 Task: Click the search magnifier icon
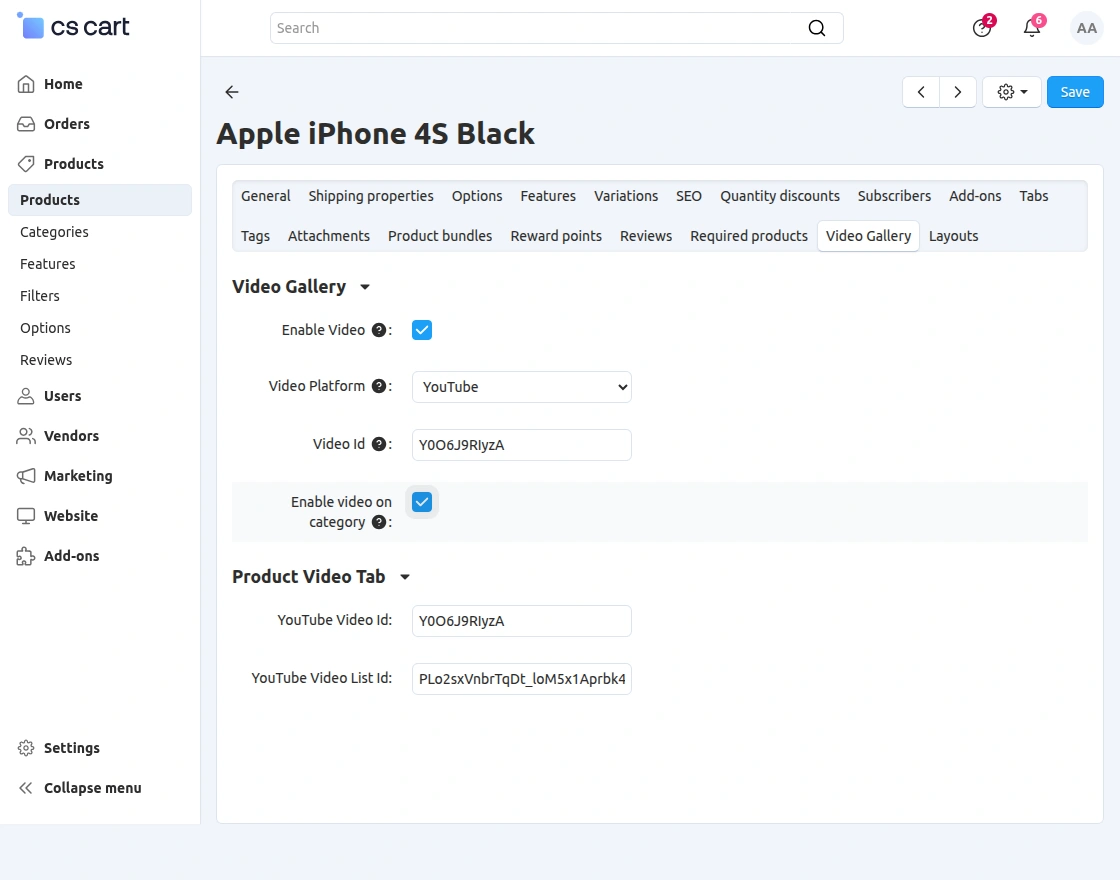pyautogui.click(x=816, y=28)
